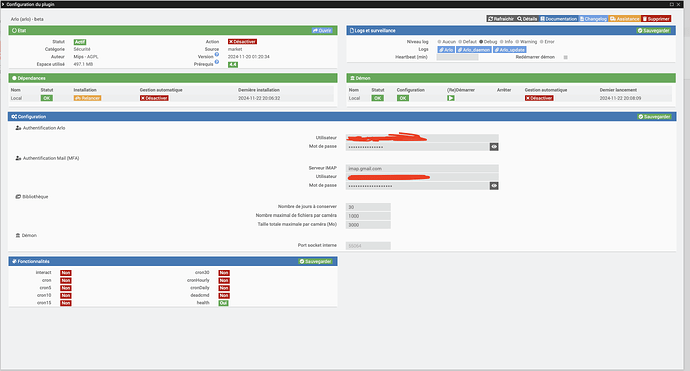The image size is (690, 371).
Task: Reveal the Arlo password with eye icon
Action: pyautogui.click(x=494, y=147)
